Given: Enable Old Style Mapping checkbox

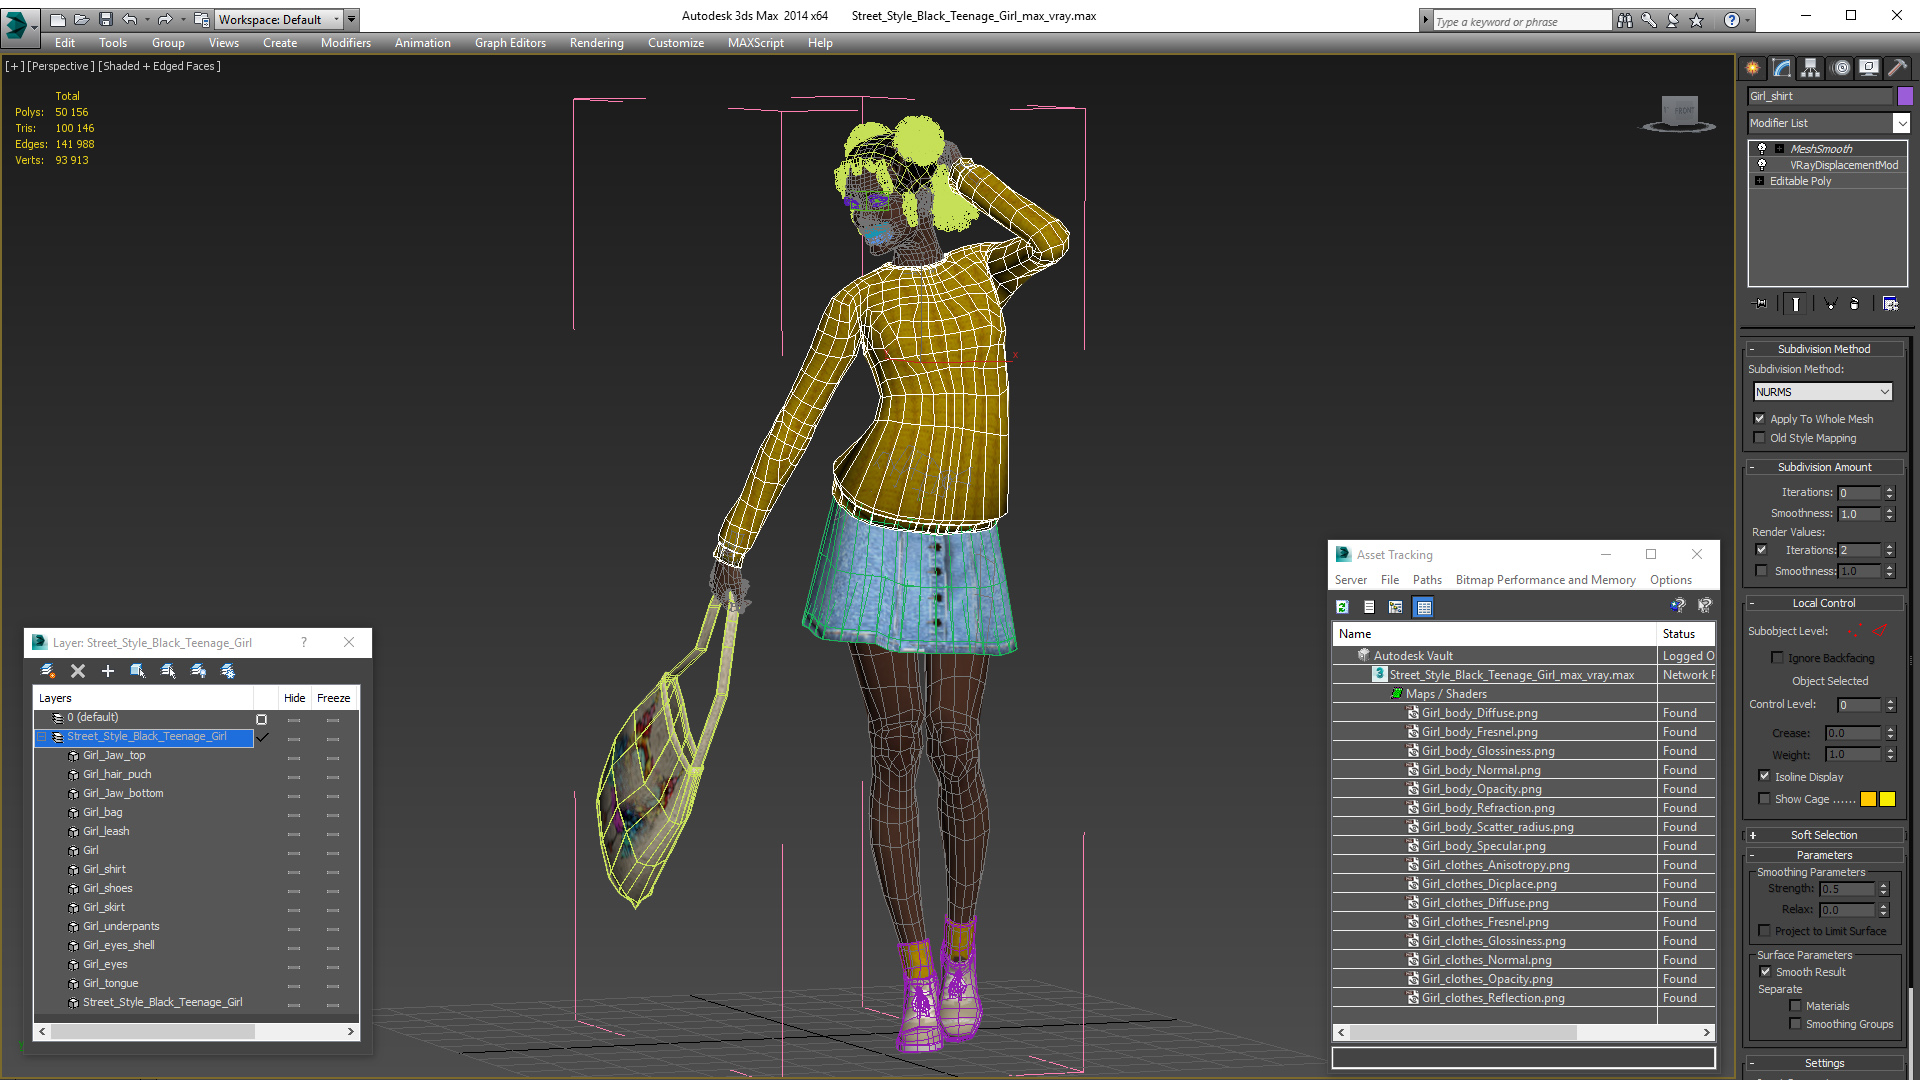Looking at the screenshot, I should pos(1759,438).
